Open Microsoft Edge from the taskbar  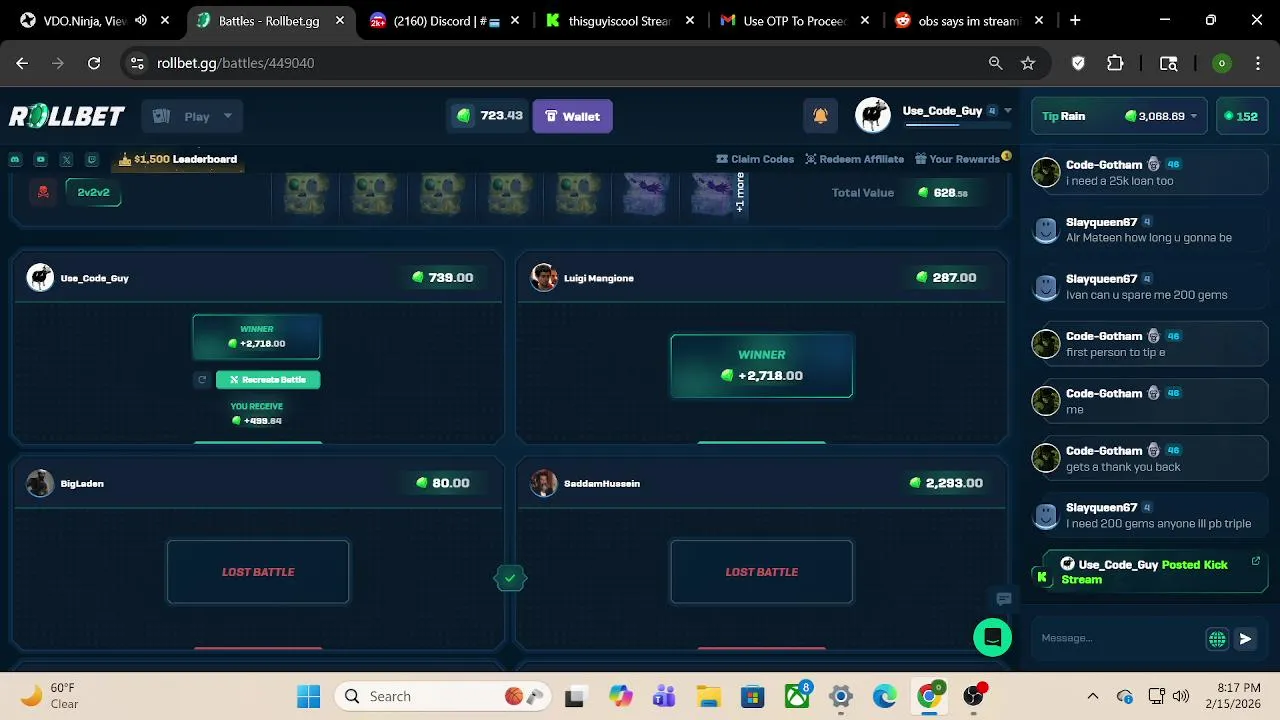[885, 696]
